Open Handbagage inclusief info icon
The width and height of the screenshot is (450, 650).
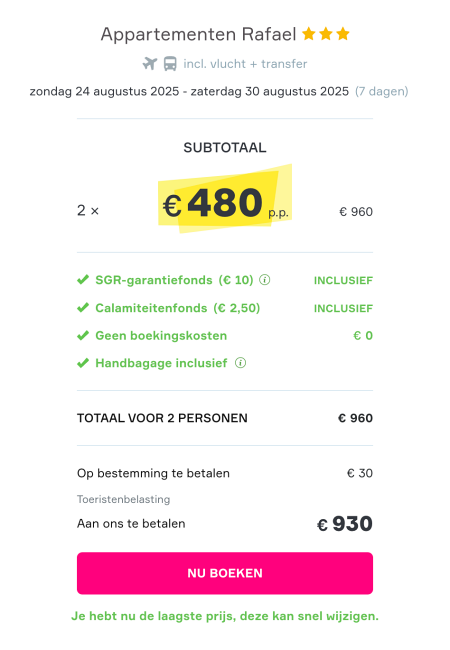tap(240, 363)
